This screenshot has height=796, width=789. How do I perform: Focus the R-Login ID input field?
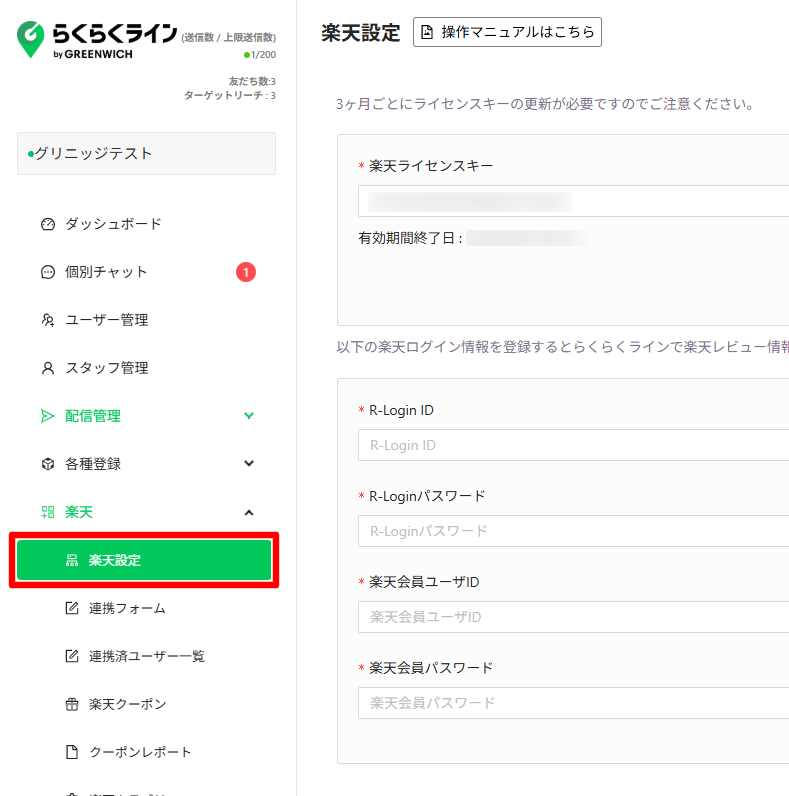click(x=573, y=445)
